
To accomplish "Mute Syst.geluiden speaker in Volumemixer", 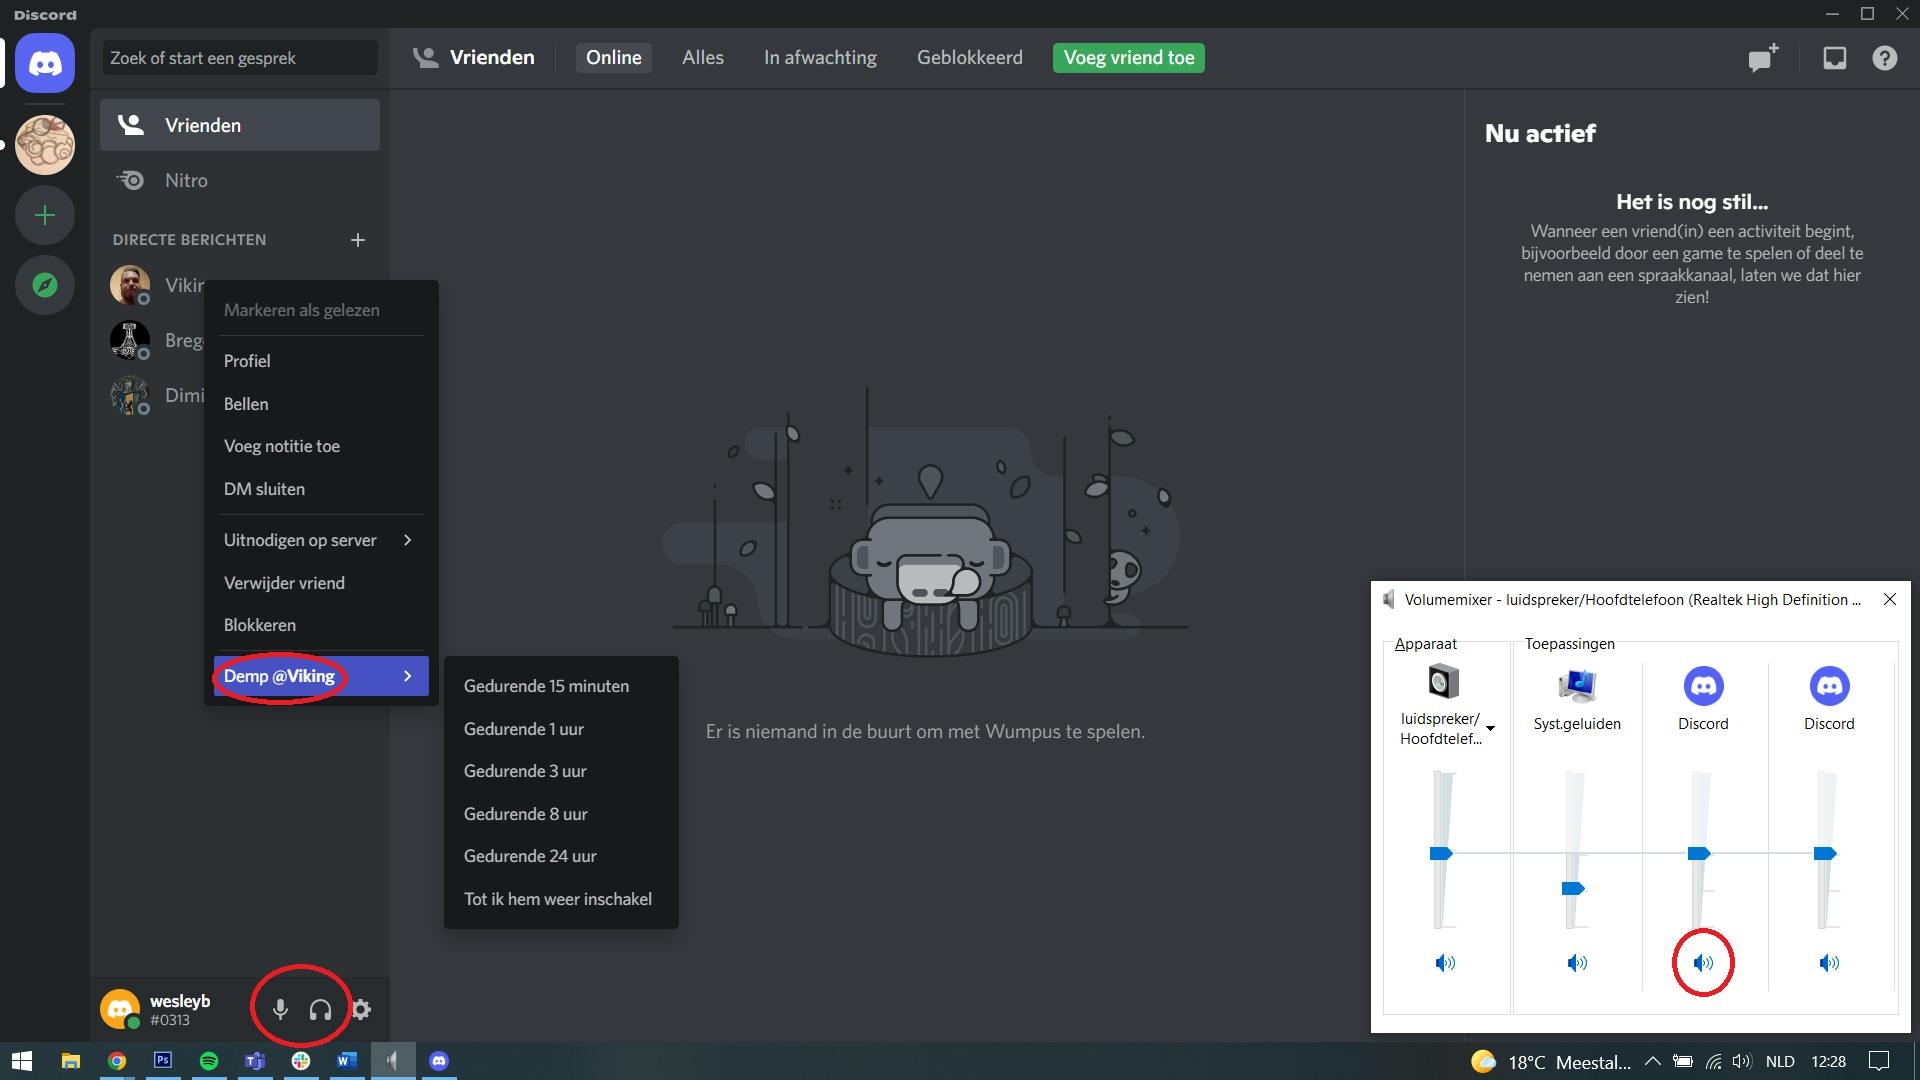I will click(x=1577, y=963).
